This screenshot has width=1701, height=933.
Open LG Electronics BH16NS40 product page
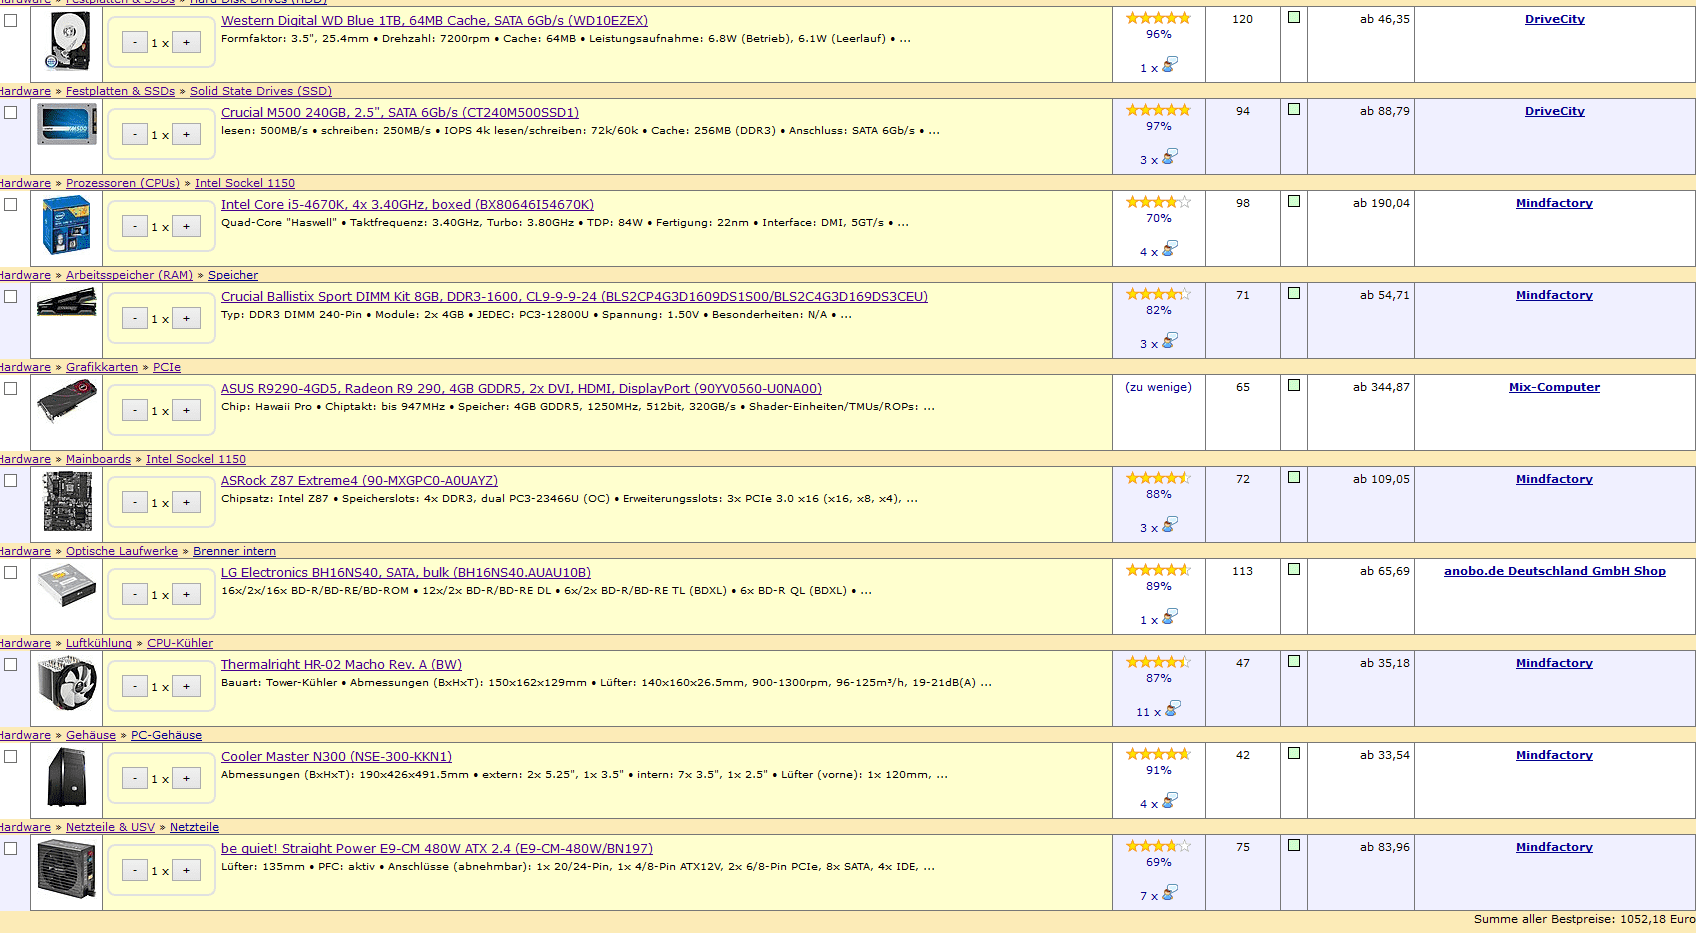tap(406, 572)
